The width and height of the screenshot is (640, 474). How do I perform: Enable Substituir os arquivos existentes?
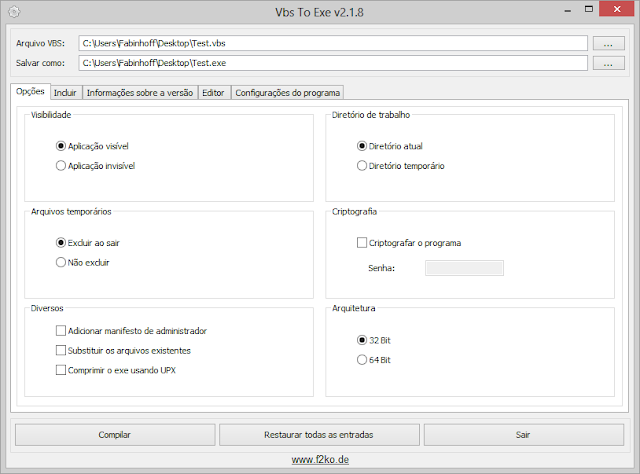(61, 350)
